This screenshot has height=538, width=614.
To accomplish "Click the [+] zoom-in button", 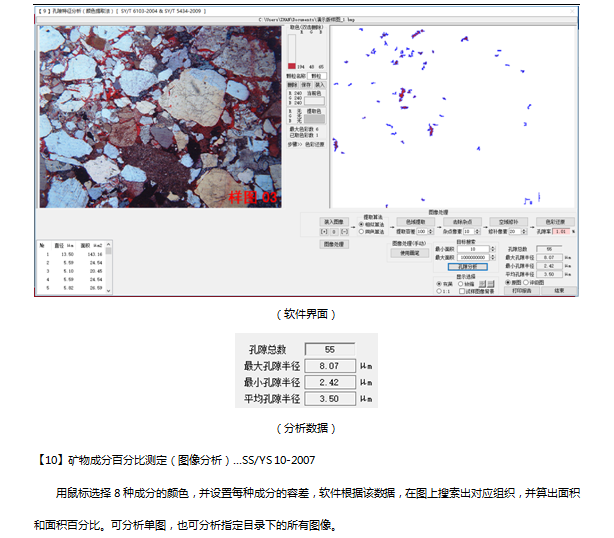I will pyautogui.click(x=323, y=231).
